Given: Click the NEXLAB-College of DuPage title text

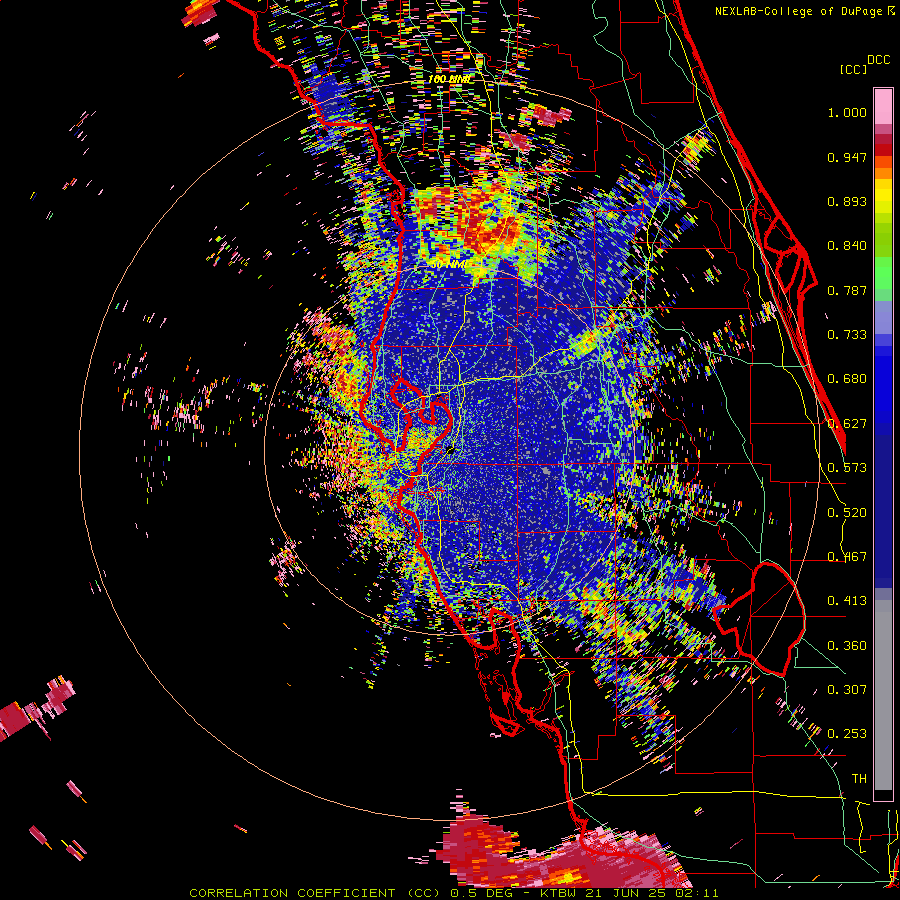Looking at the screenshot, I should [801, 11].
